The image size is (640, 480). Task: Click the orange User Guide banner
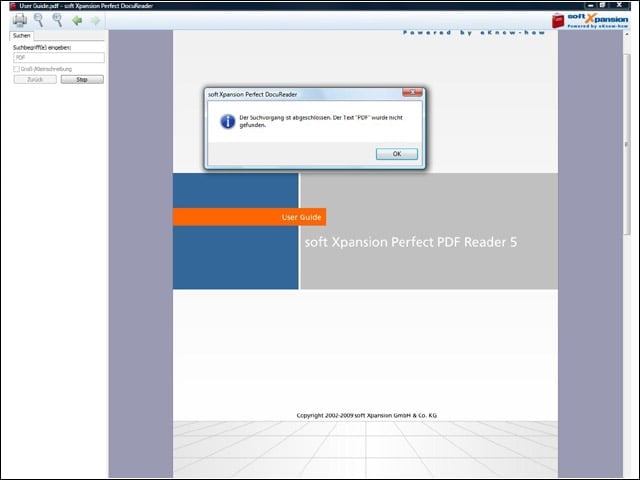click(x=249, y=217)
